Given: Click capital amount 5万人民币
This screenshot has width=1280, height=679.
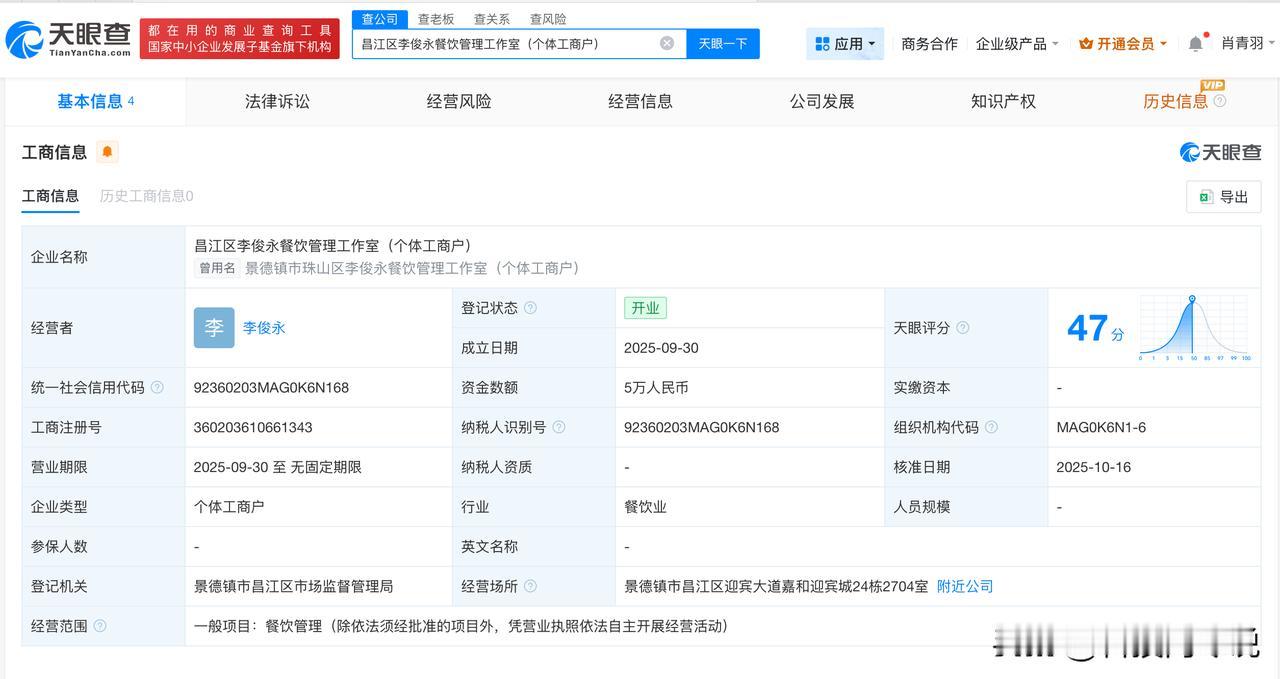Looking at the screenshot, I should [x=656, y=387].
